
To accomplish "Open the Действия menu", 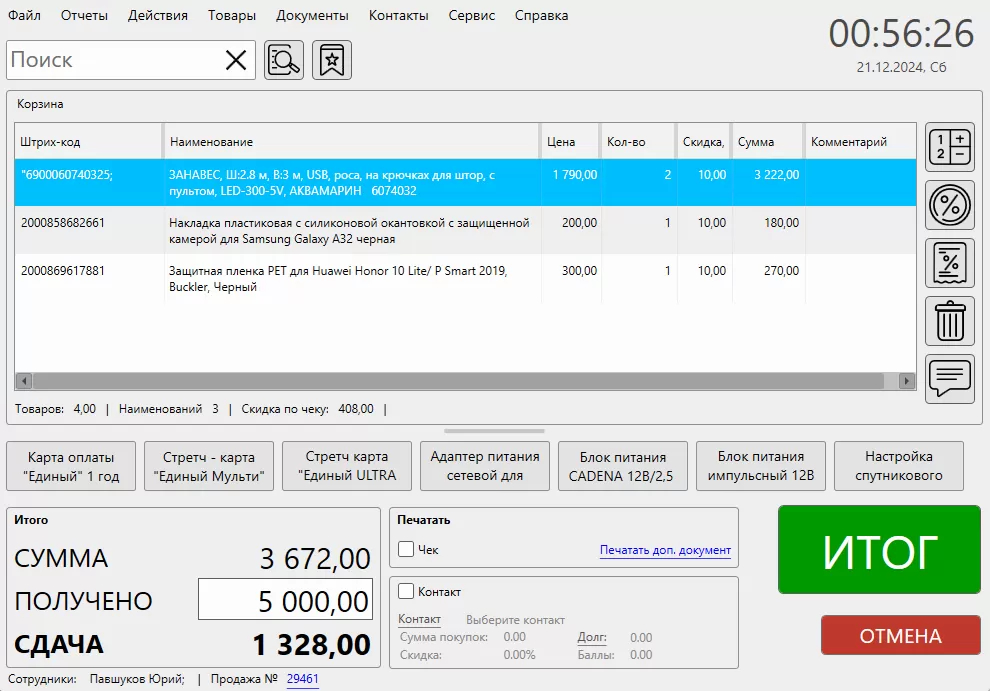I will (x=158, y=15).
